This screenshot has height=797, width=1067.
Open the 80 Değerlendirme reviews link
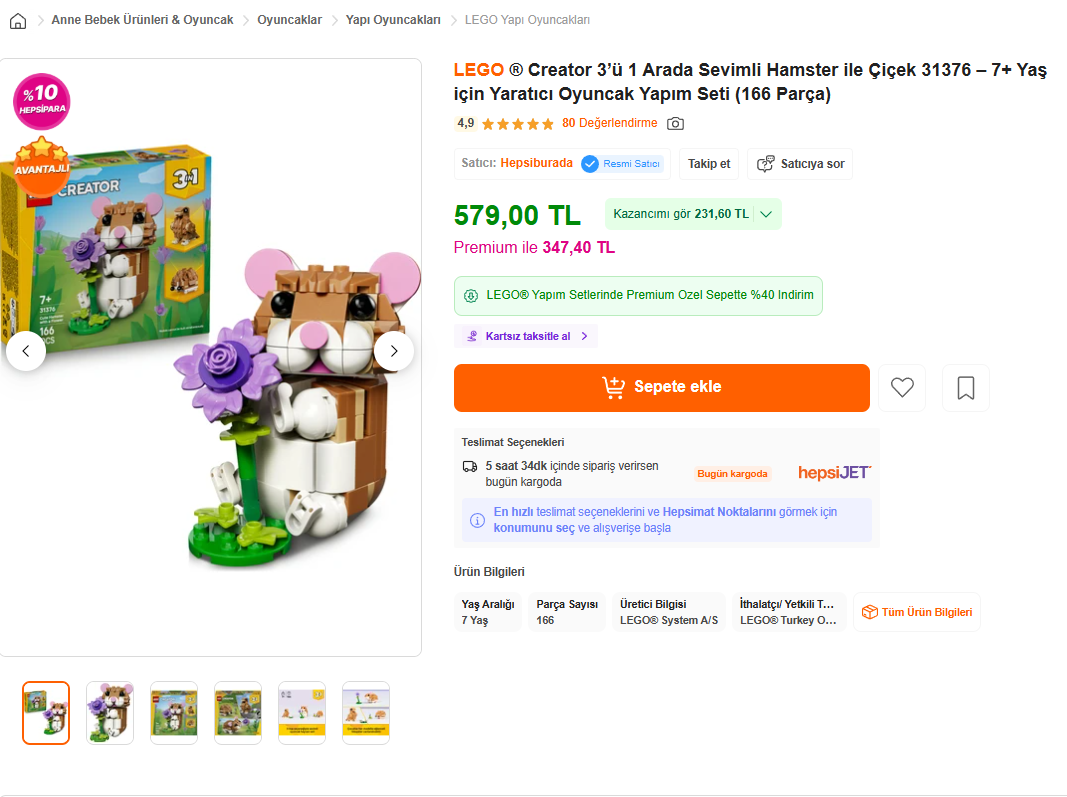pos(610,123)
